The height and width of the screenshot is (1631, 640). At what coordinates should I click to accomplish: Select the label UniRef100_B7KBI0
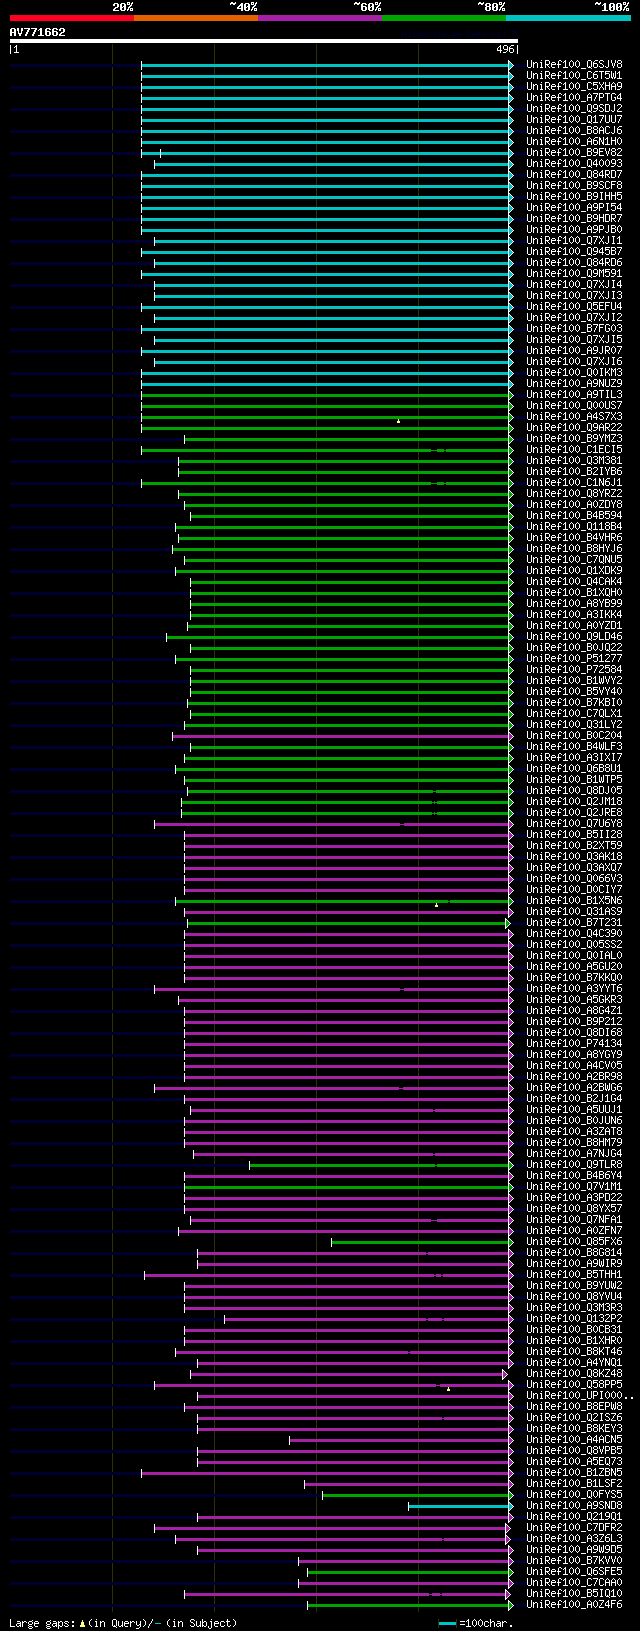click(x=574, y=702)
